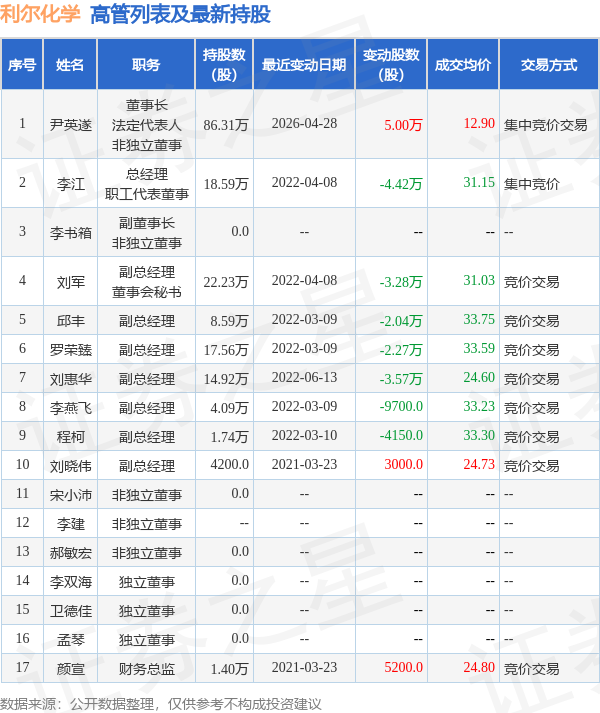Click the 高管列表及最新持股 title
600x713 pixels.
pos(180,14)
